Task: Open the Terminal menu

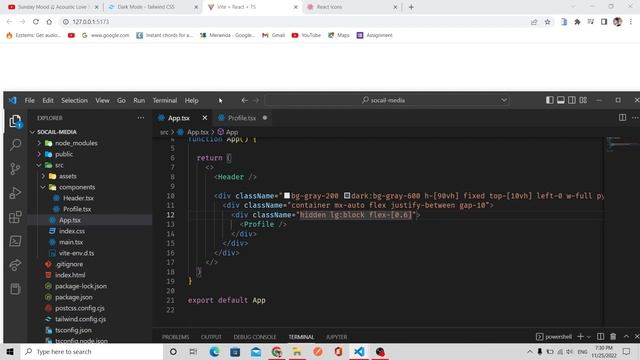Action: (x=165, y=100)
